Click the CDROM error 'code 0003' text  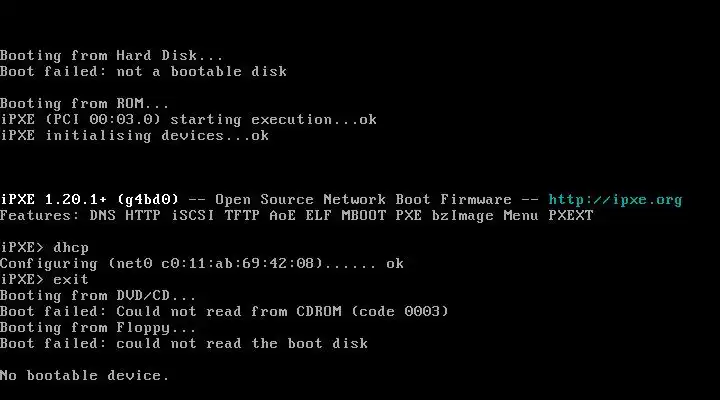pos(399,311)
